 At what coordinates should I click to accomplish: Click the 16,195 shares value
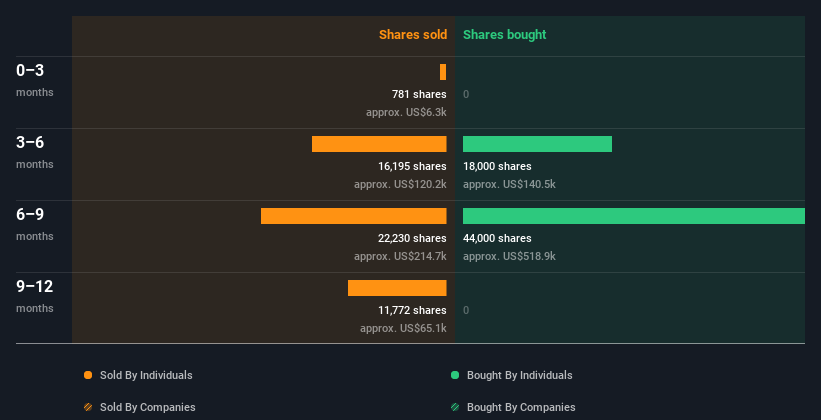(412, 166)
